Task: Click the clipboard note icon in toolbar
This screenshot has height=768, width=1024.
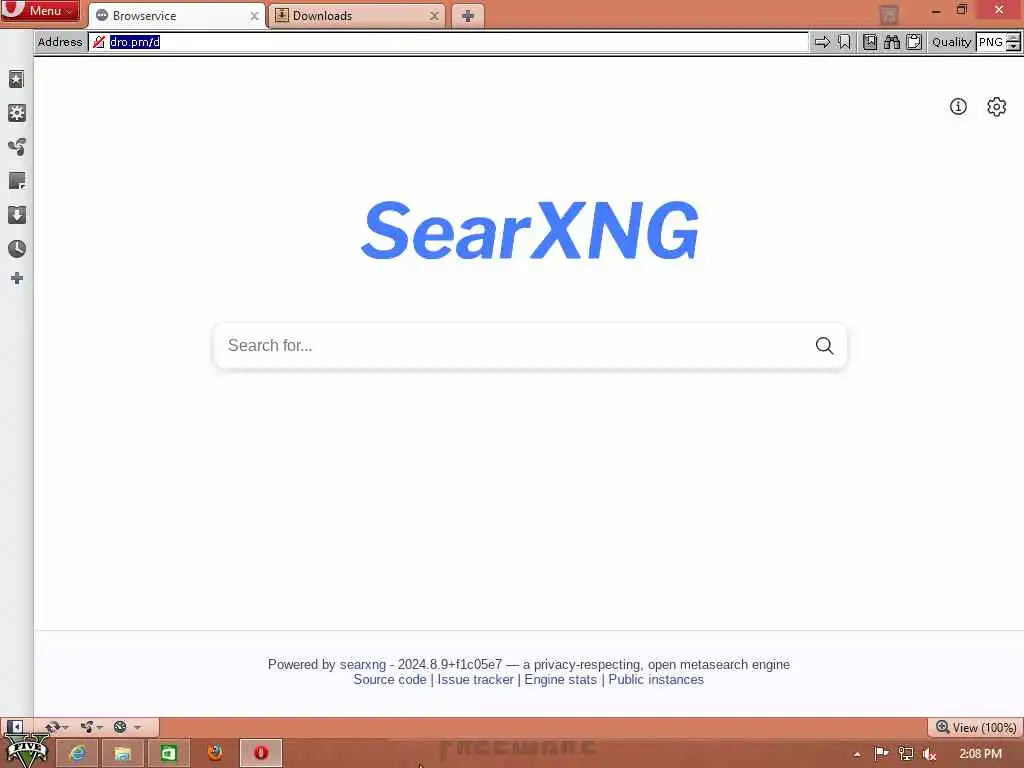Action: click(914, 42)
